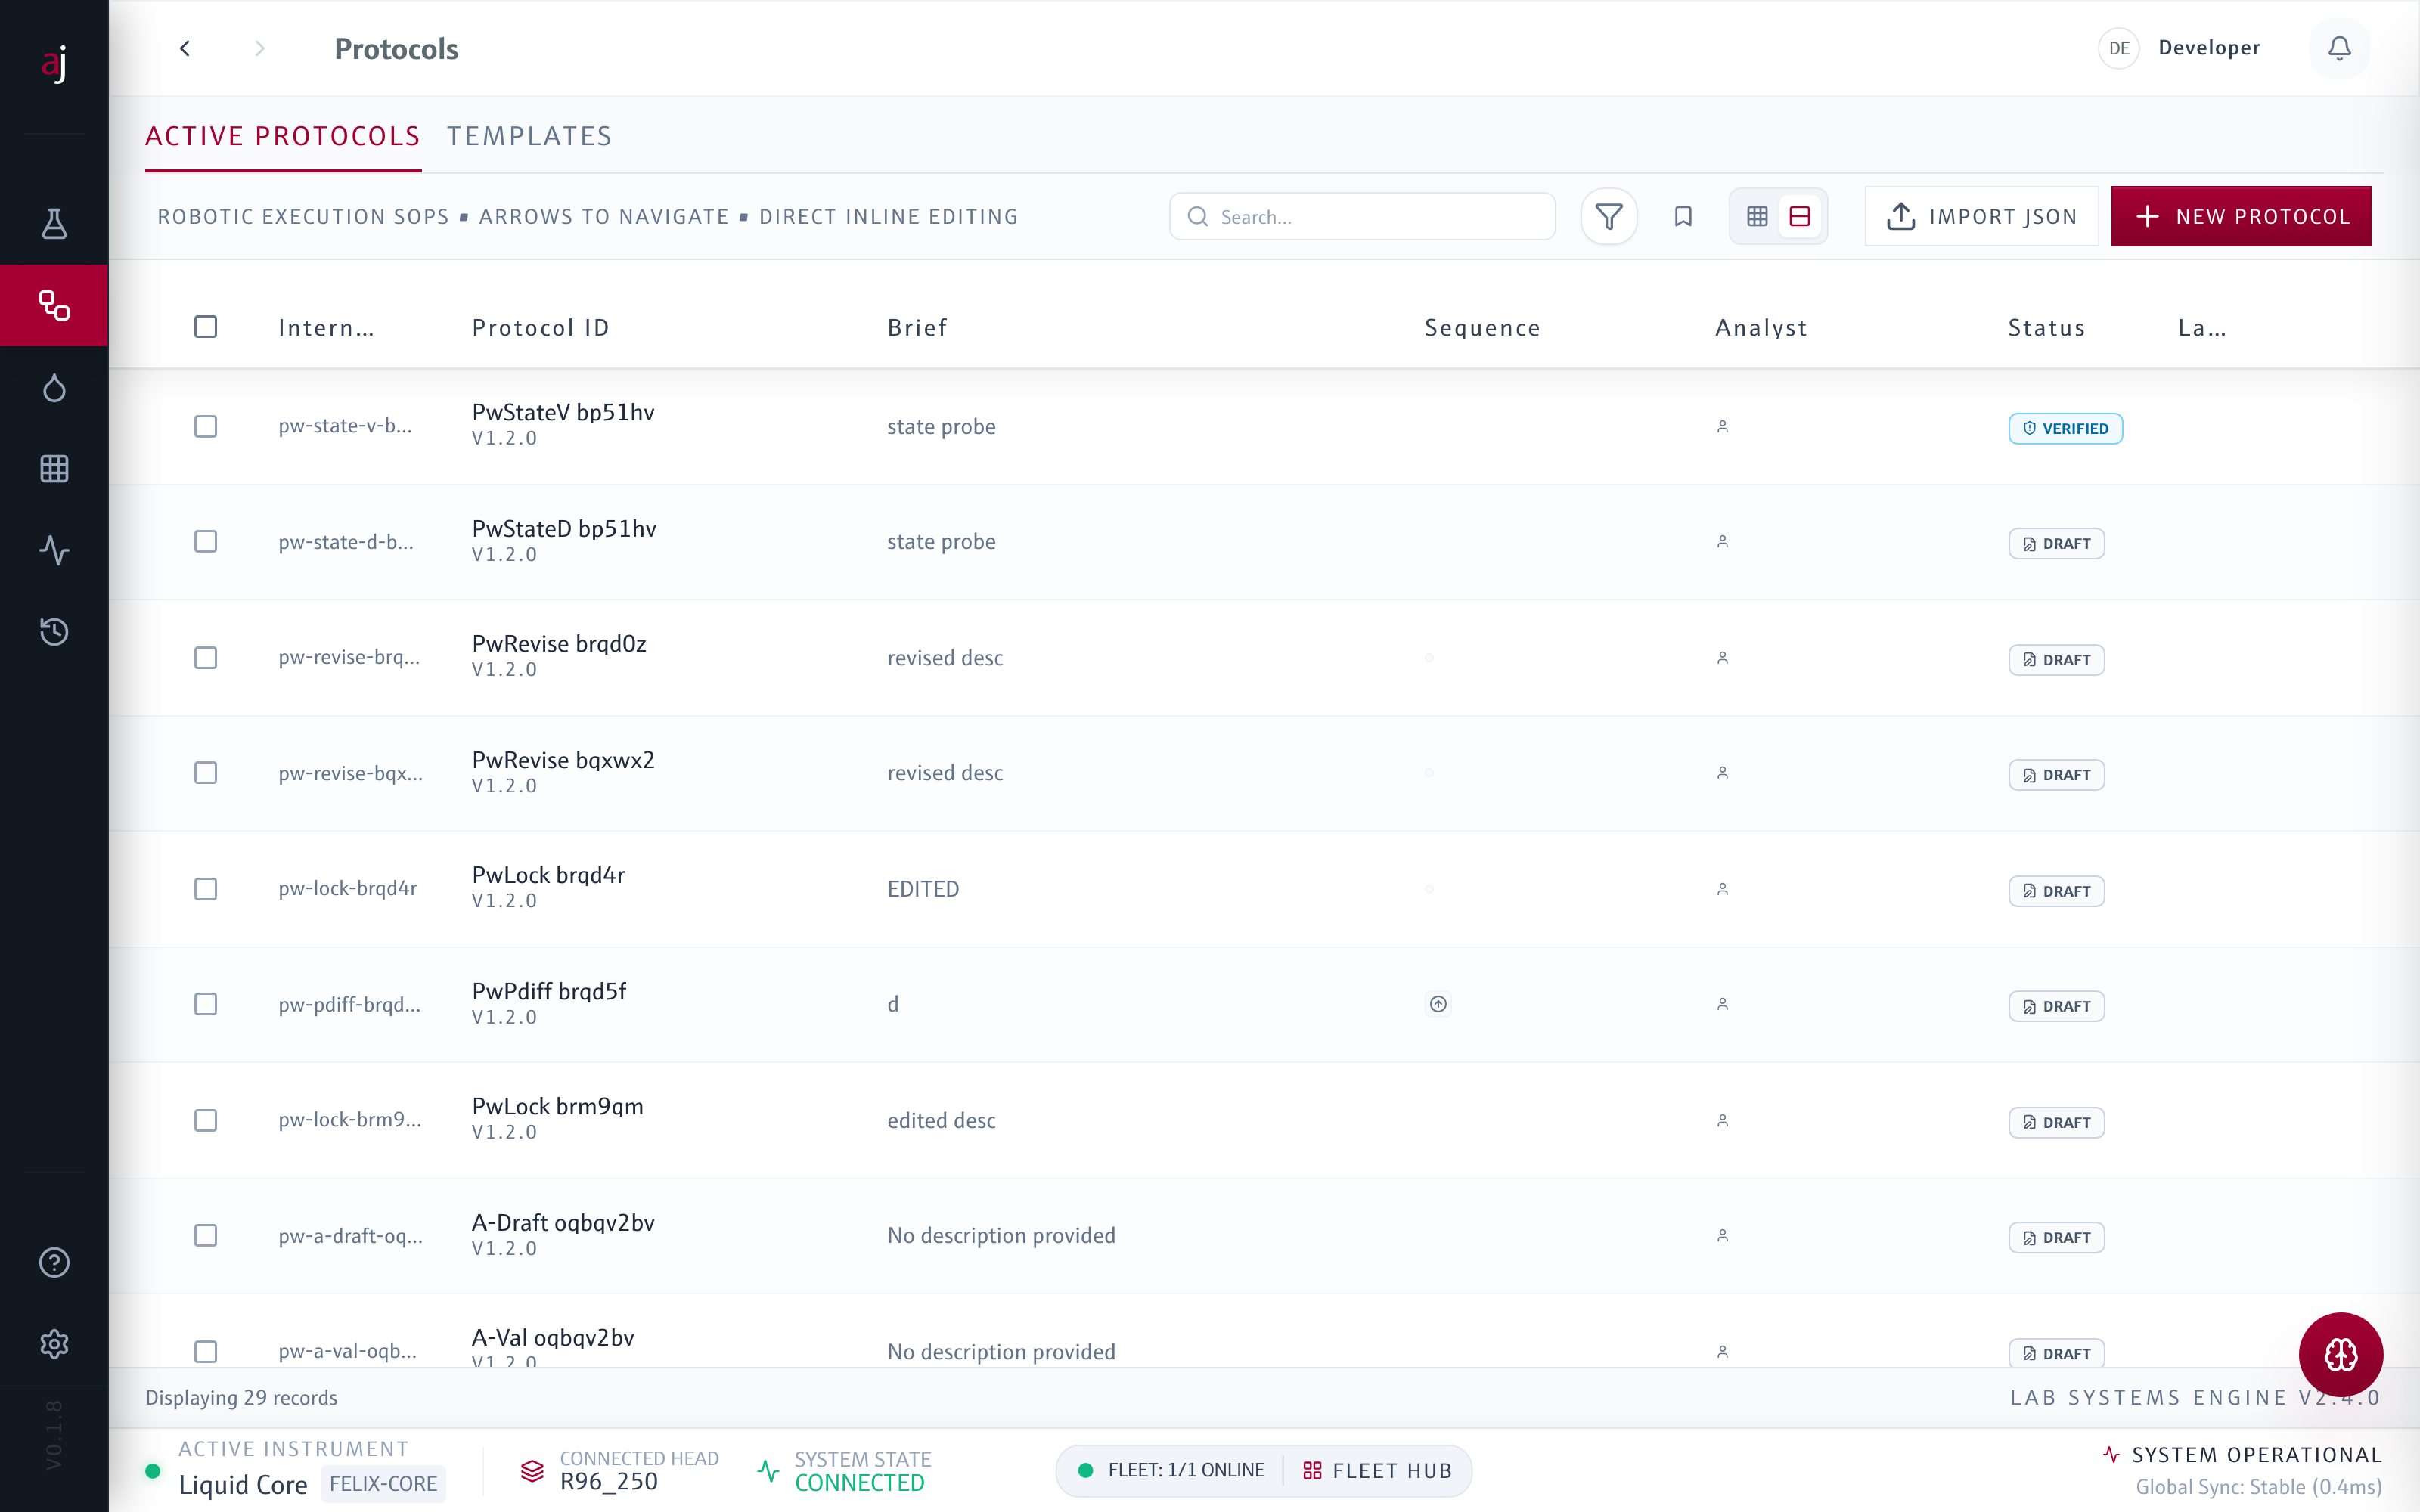The height and width of the screenshot is (1512, 2420).
Task: Check the PwRevise brqd0z row checkbox
Action: (x=205, y=658)
